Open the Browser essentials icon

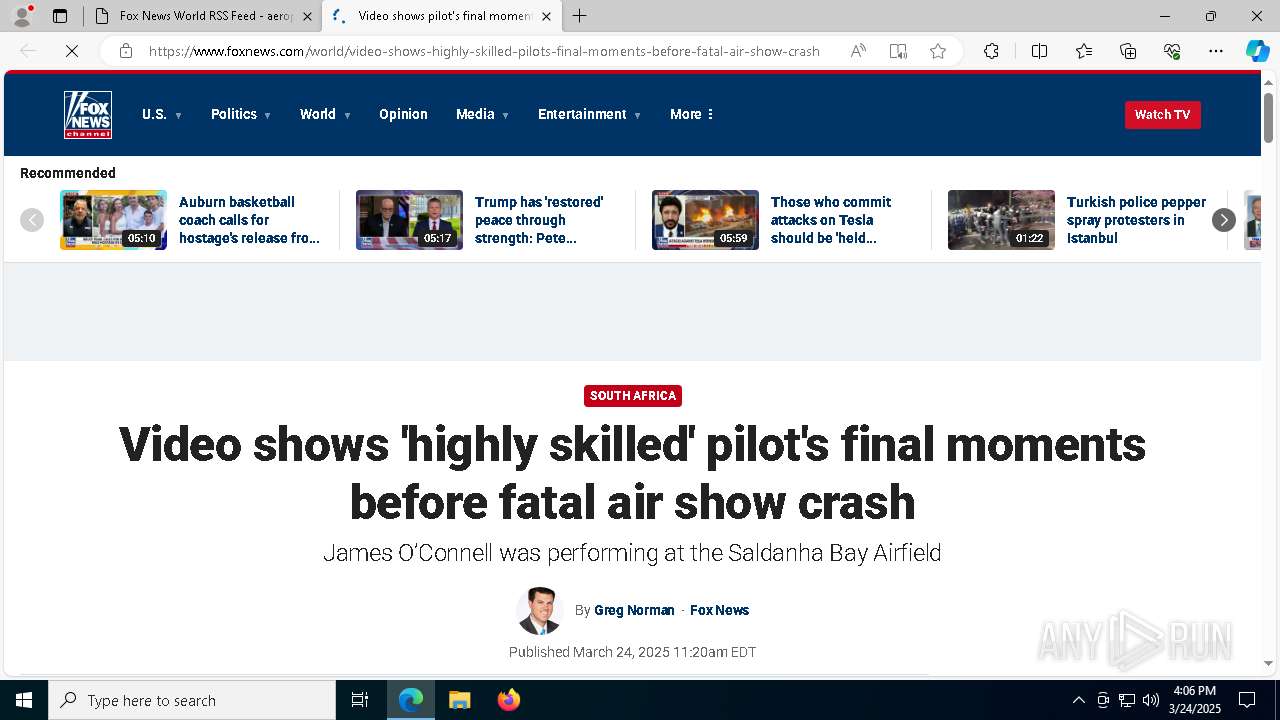point(1172,51)
